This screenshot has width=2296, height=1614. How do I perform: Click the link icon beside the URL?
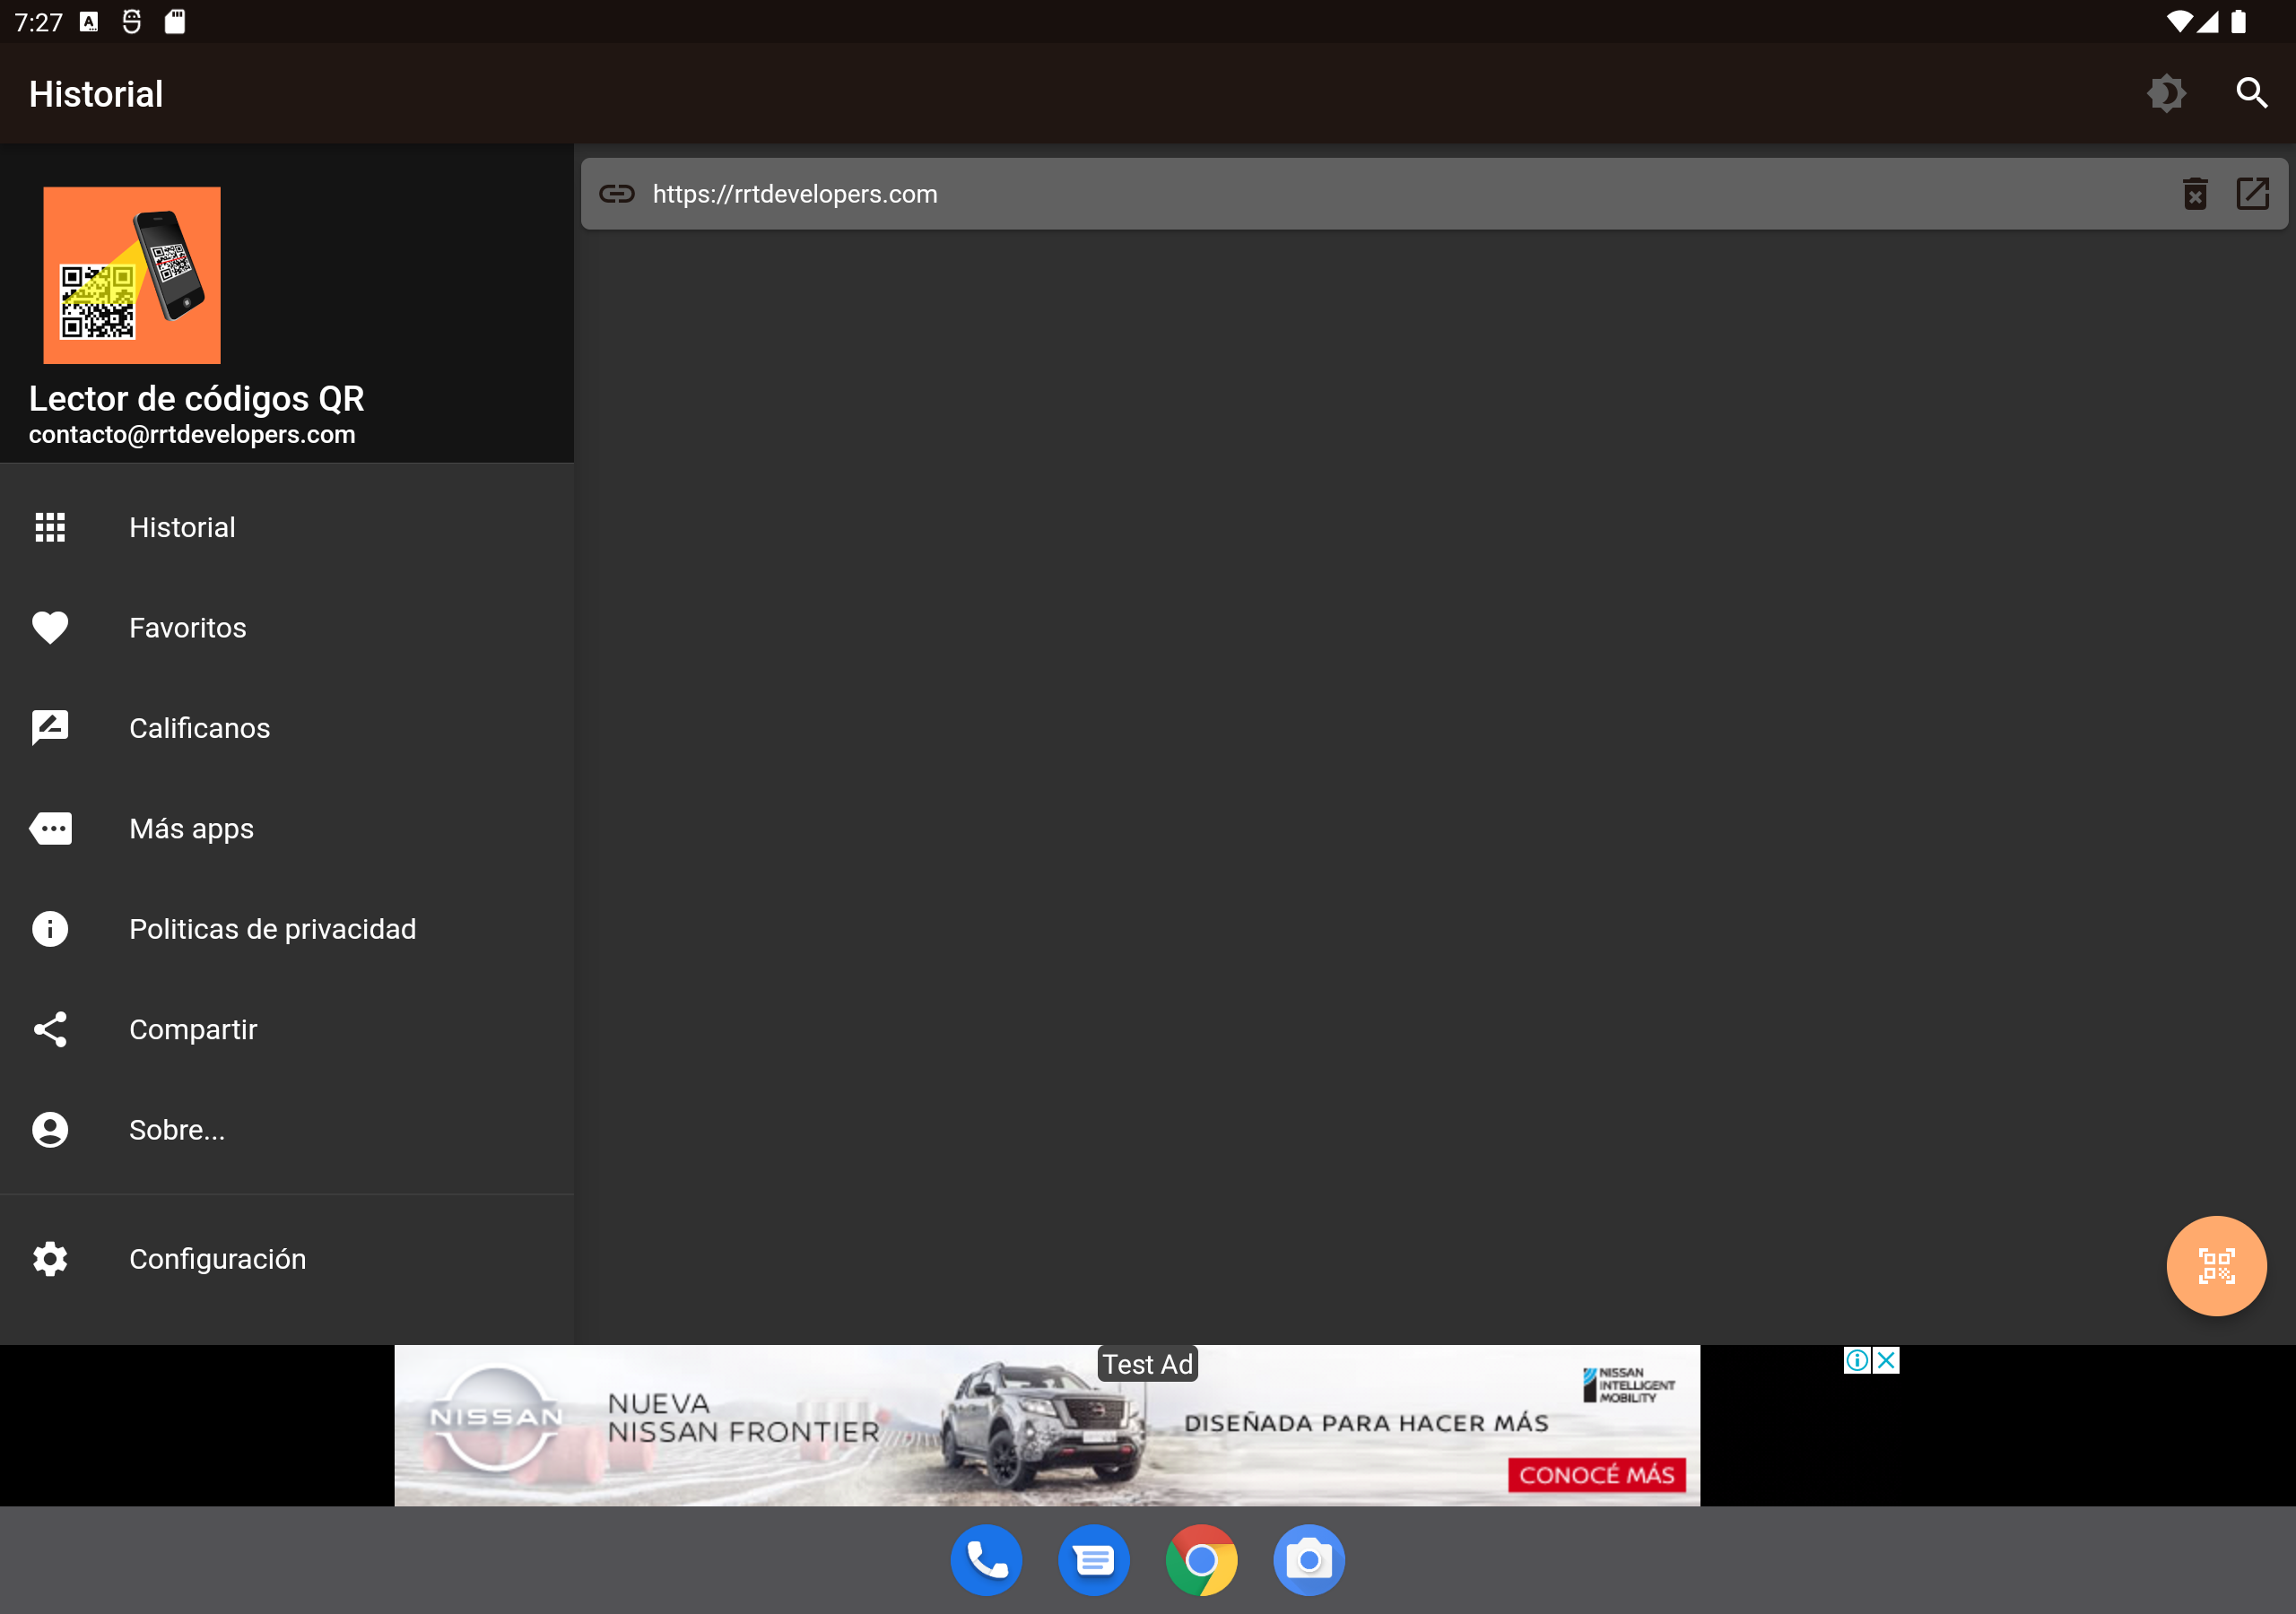[617, 194]
